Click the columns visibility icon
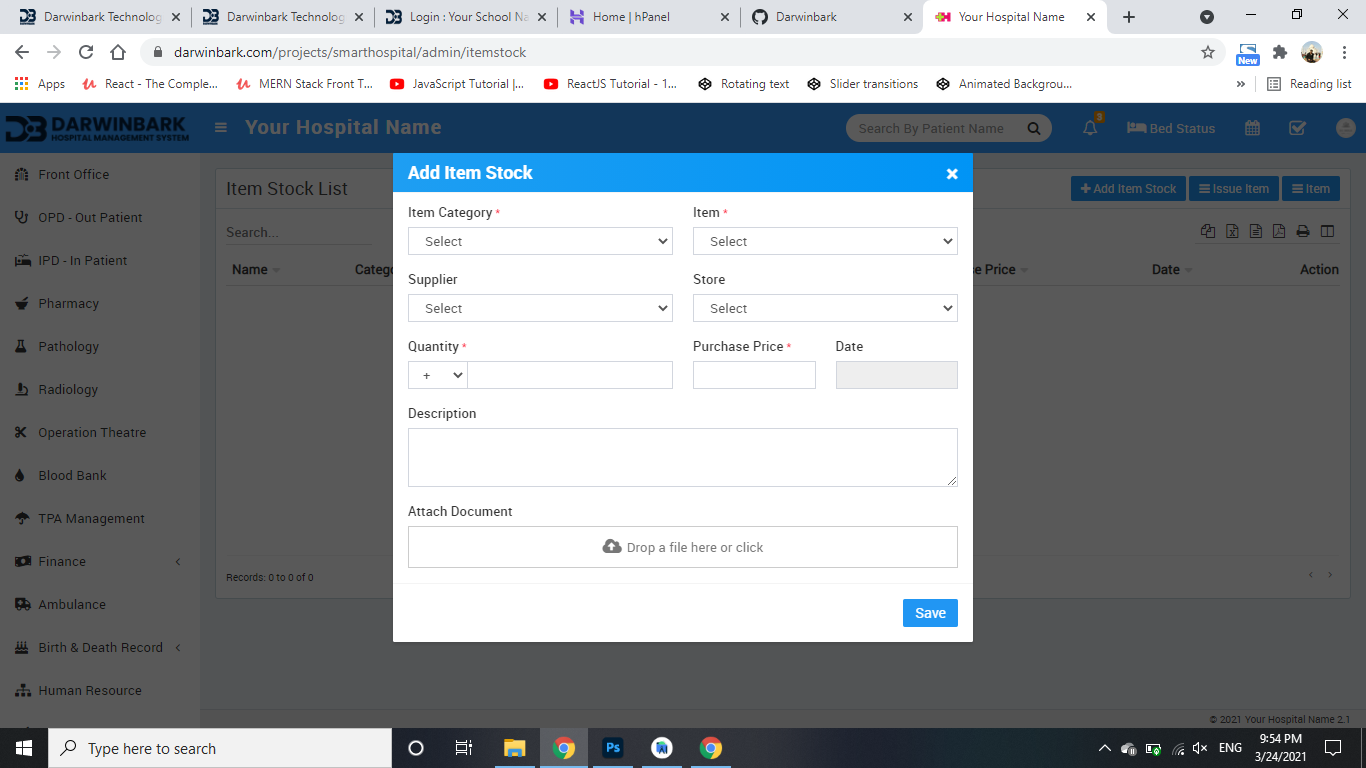The height and width of the screenshot is (768, 1366). click(1327, 231)
